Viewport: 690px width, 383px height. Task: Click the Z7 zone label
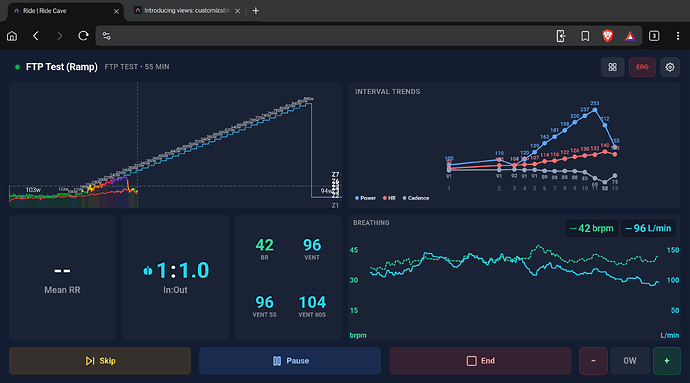[335, 175]
